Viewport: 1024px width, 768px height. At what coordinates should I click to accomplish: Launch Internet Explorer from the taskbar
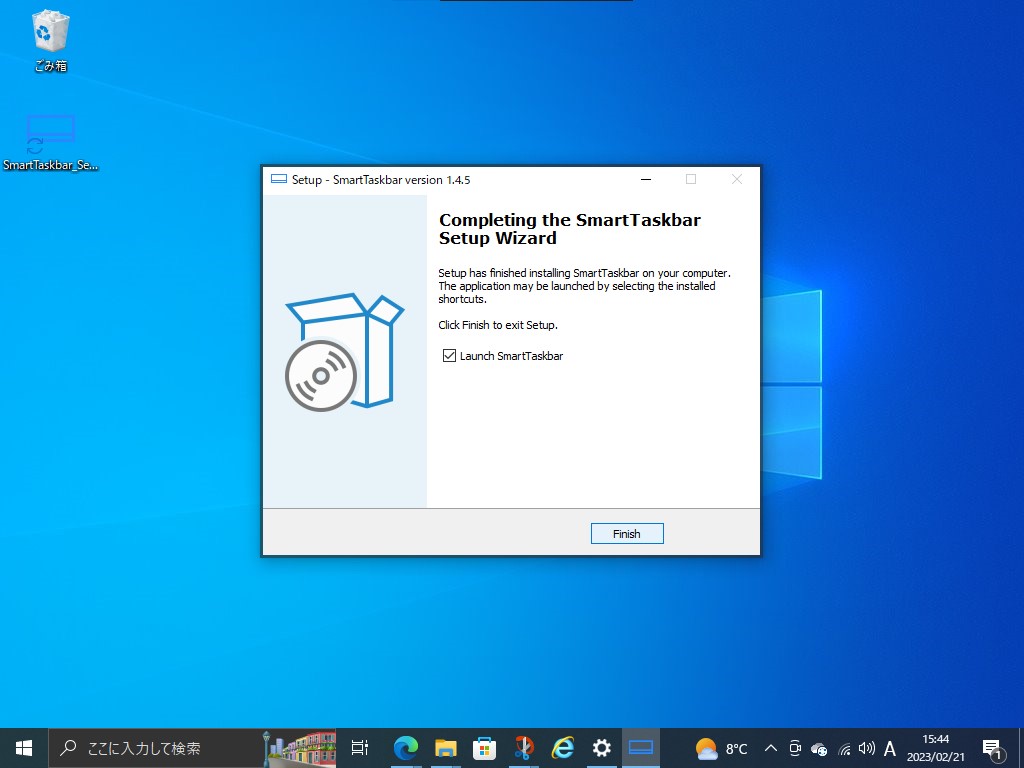click(x=562, y=747)
